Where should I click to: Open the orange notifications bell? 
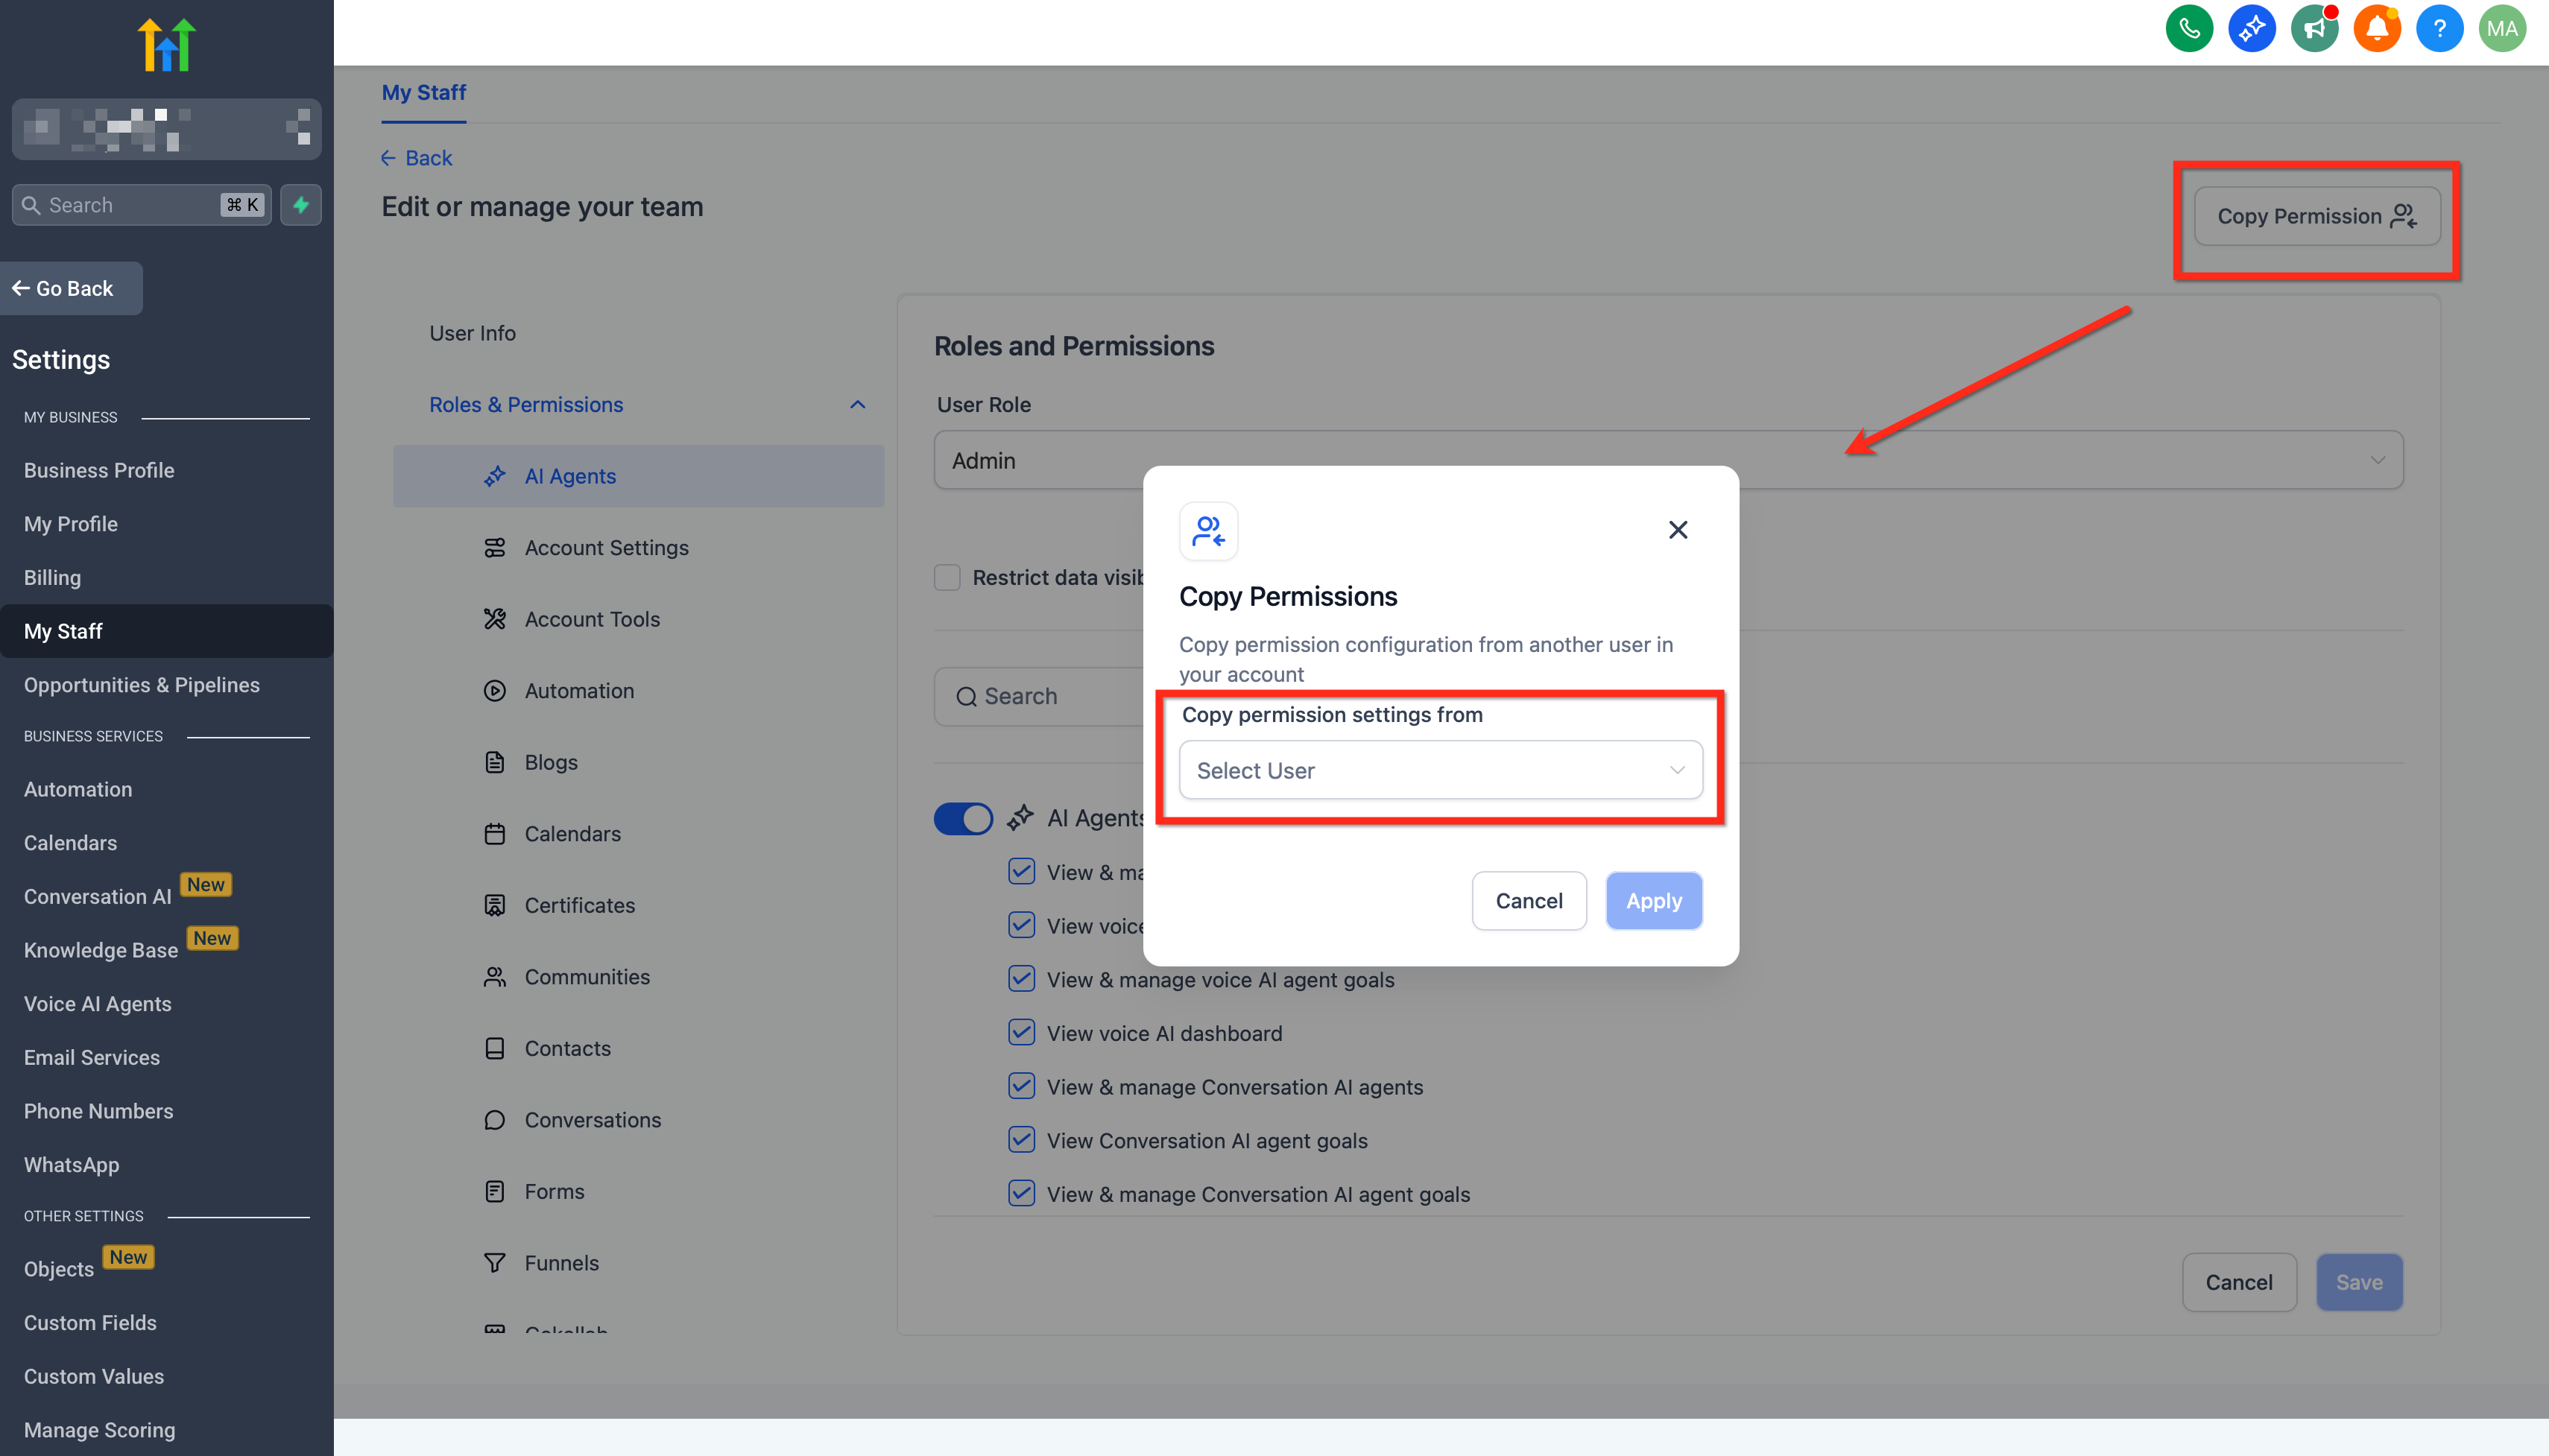2377,29
